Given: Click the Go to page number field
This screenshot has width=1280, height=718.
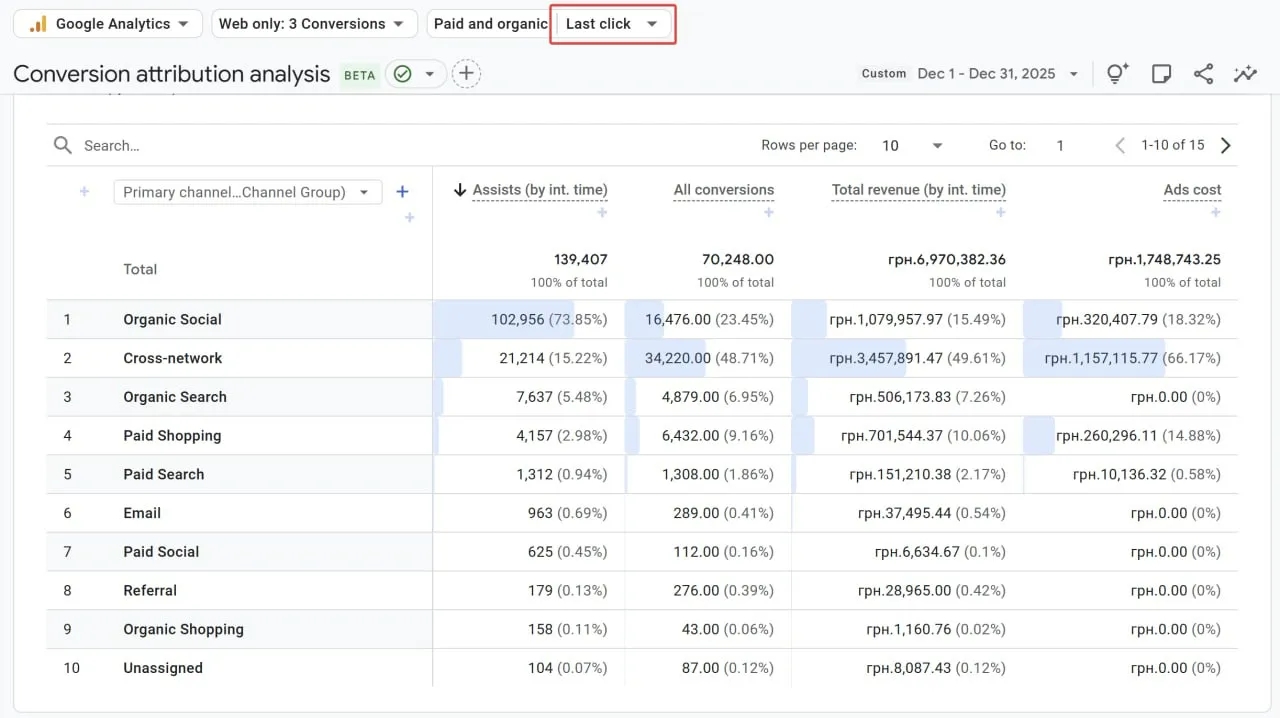Looking at the screenshot, I should coord(1060,146).
